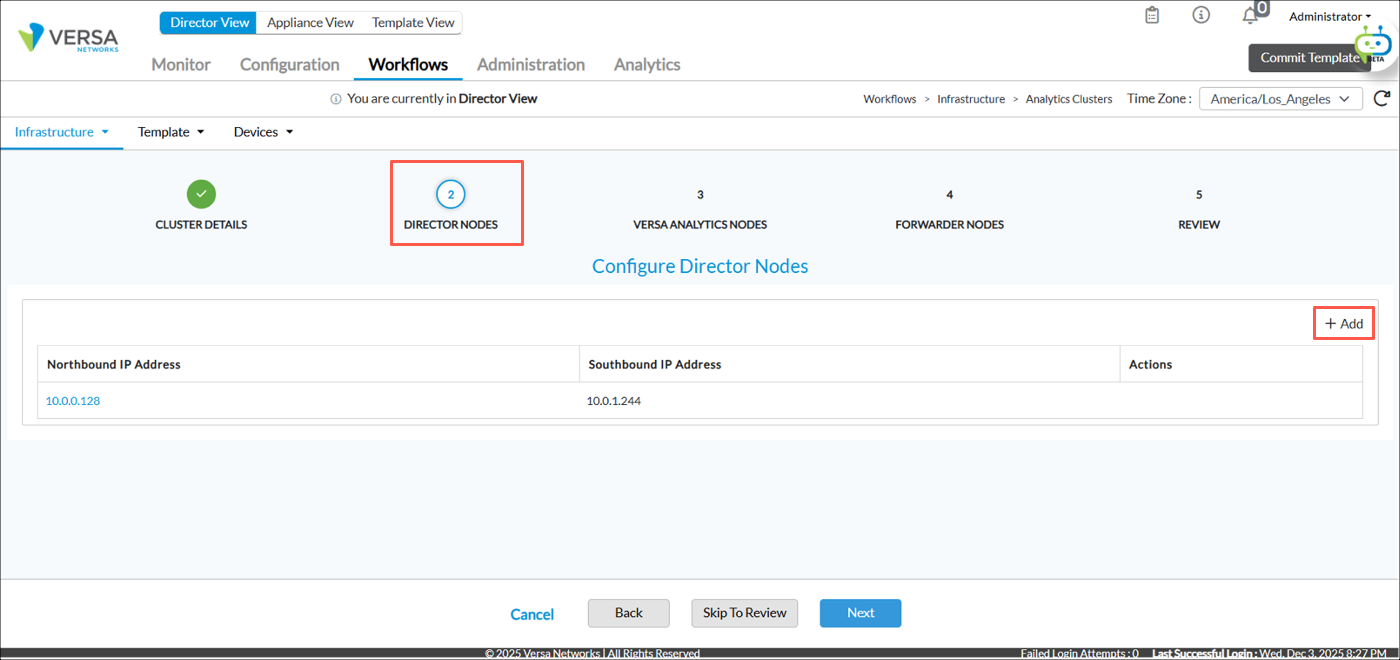Open the 10.0.0.128 northbound IP link

pyautogui.click(x=73, y=401)
